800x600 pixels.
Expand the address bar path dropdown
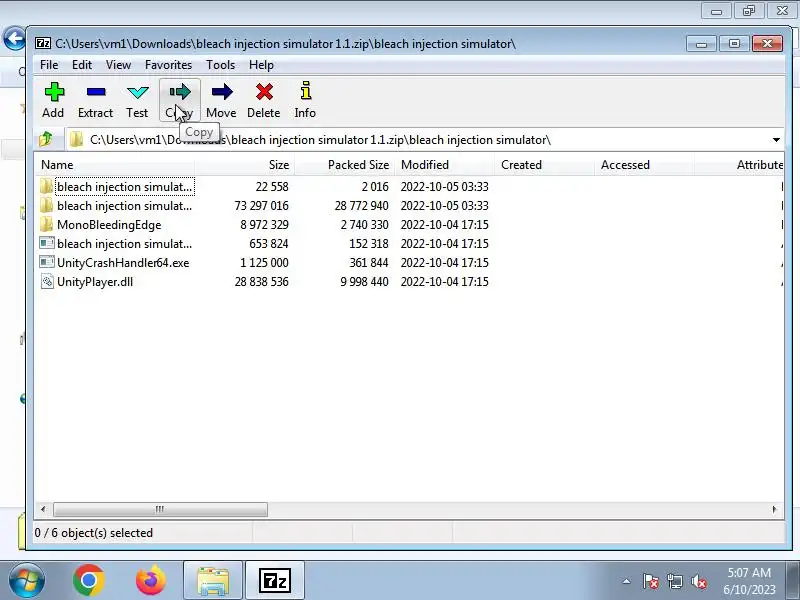point(776,139)
